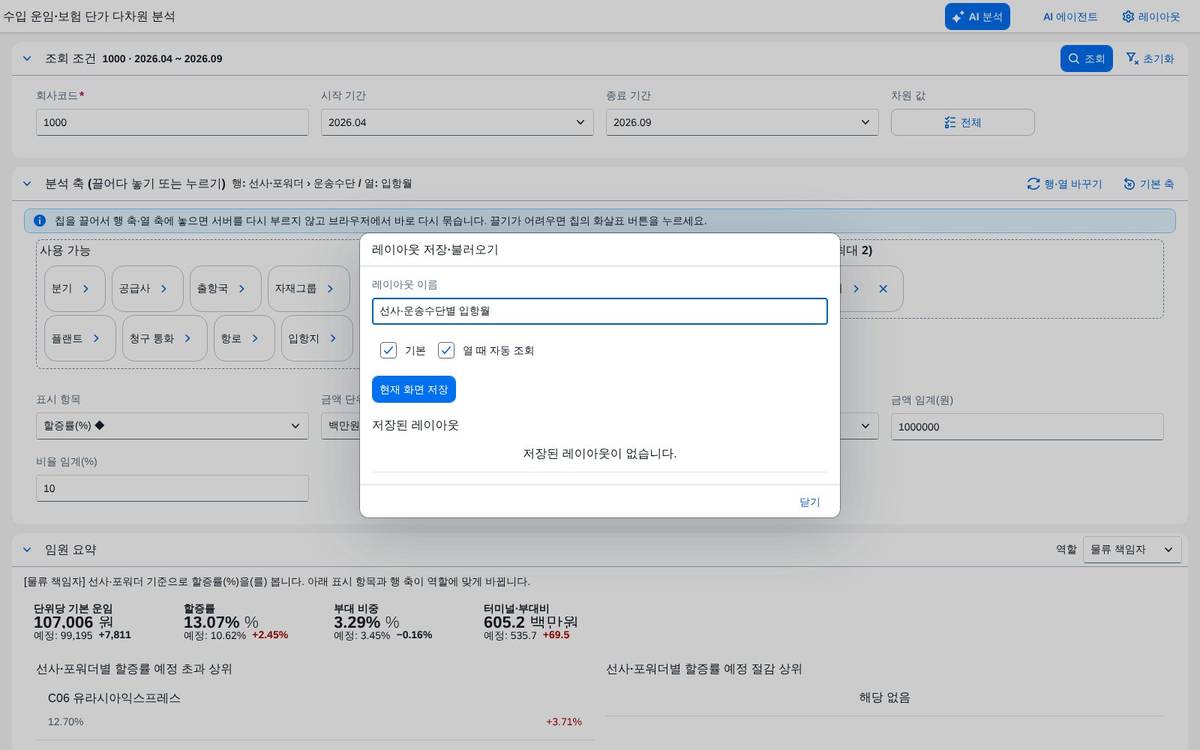1200x750 pixels.
Task: Click the '저장된 레이아웃이 없습니다.' message
Action: pos(600,454)
